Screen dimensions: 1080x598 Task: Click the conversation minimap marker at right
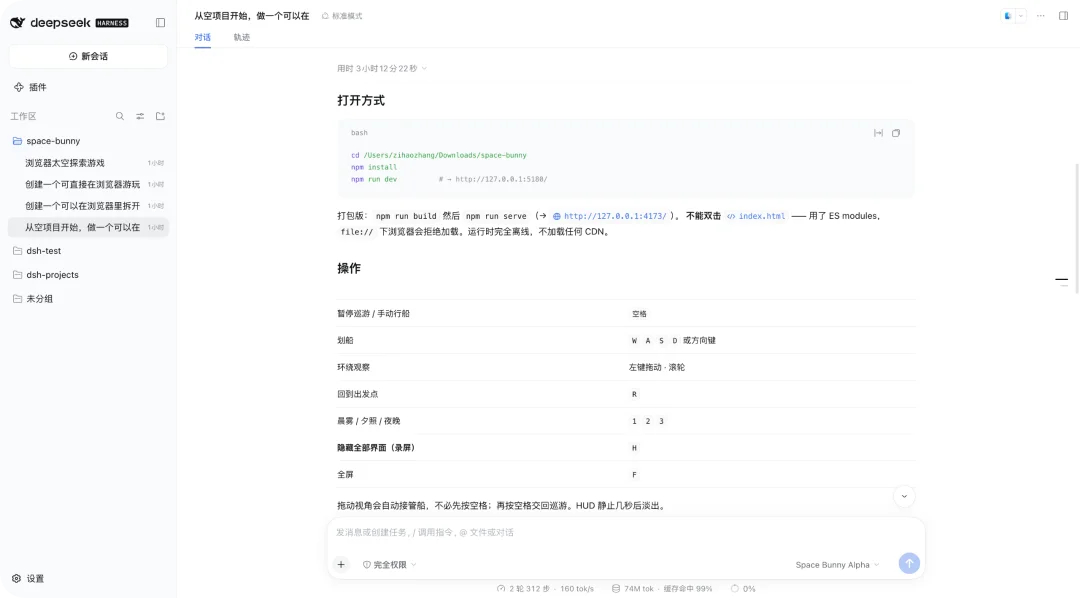(1061, 280)
